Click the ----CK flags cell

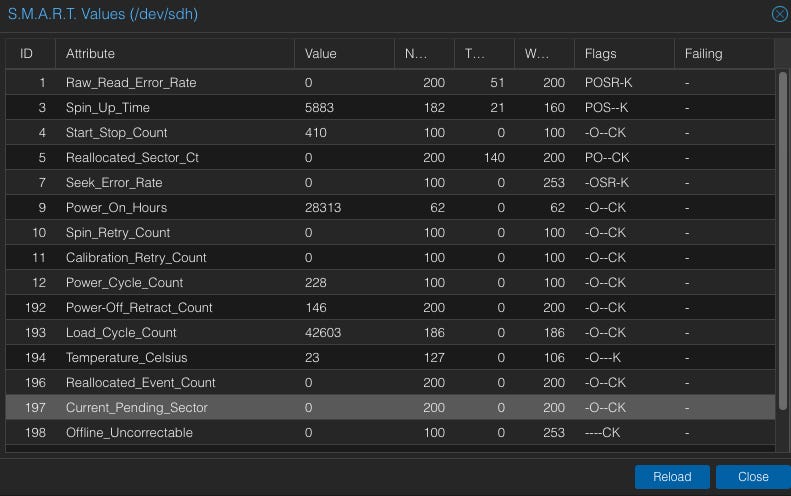point(602,432)
